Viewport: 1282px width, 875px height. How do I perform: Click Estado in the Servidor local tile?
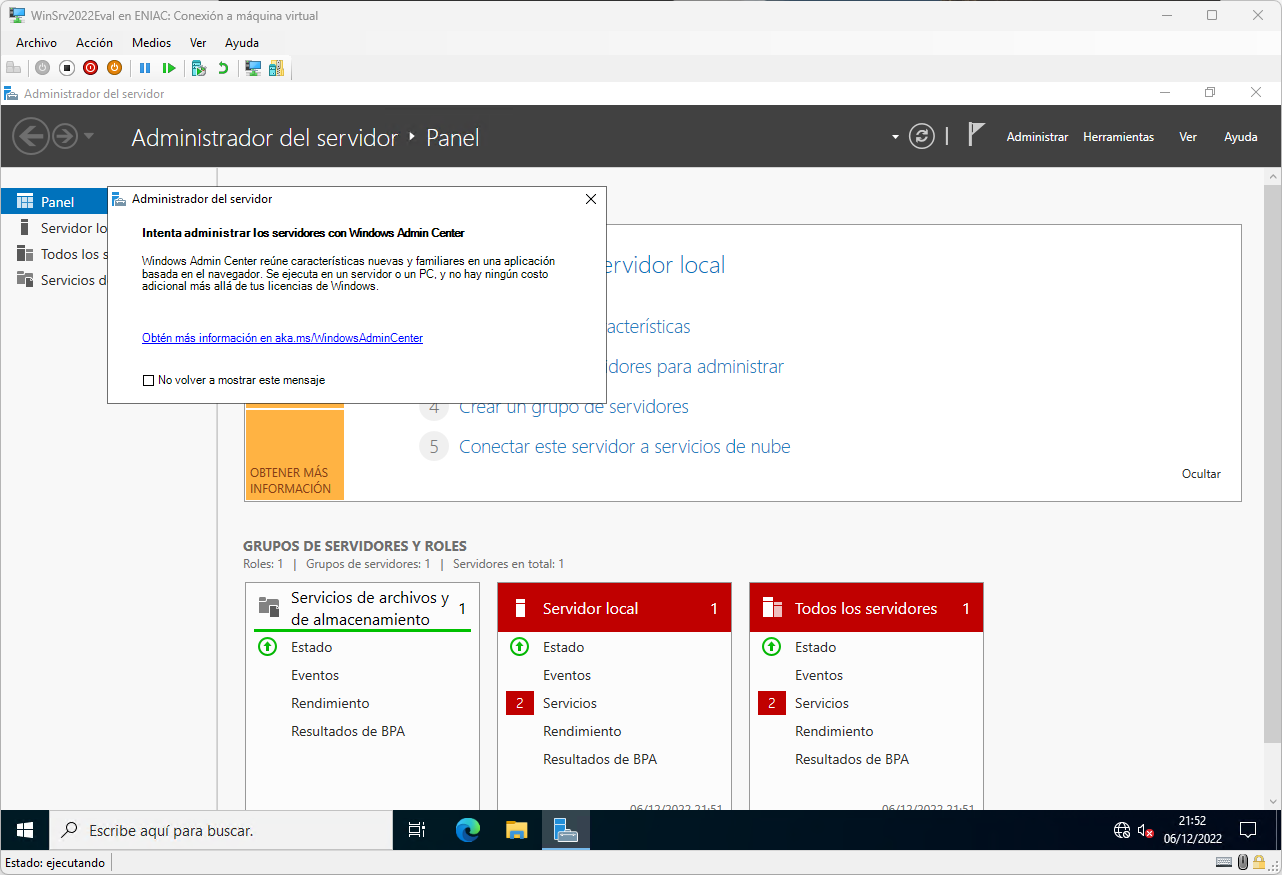point(564,647)
